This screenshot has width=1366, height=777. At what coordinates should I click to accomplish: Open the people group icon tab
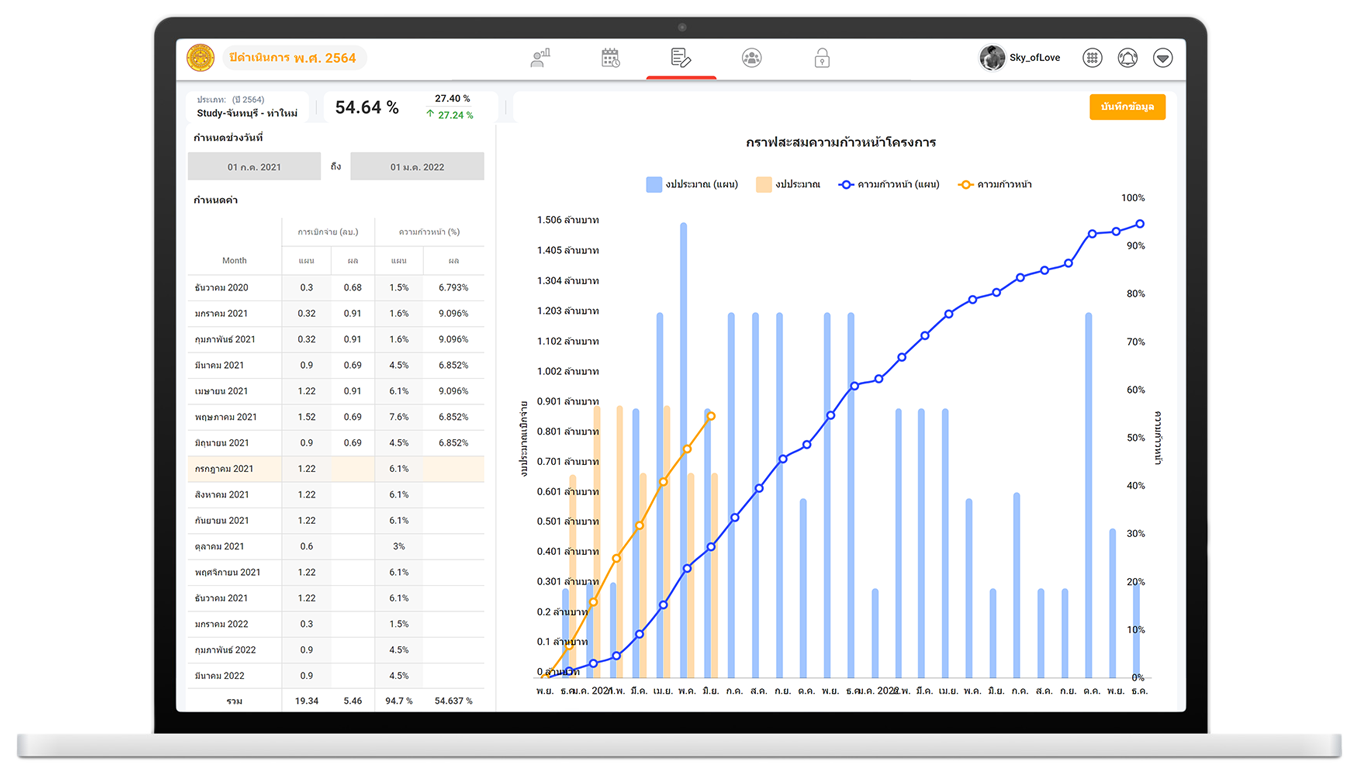click(x=752, y=58)
